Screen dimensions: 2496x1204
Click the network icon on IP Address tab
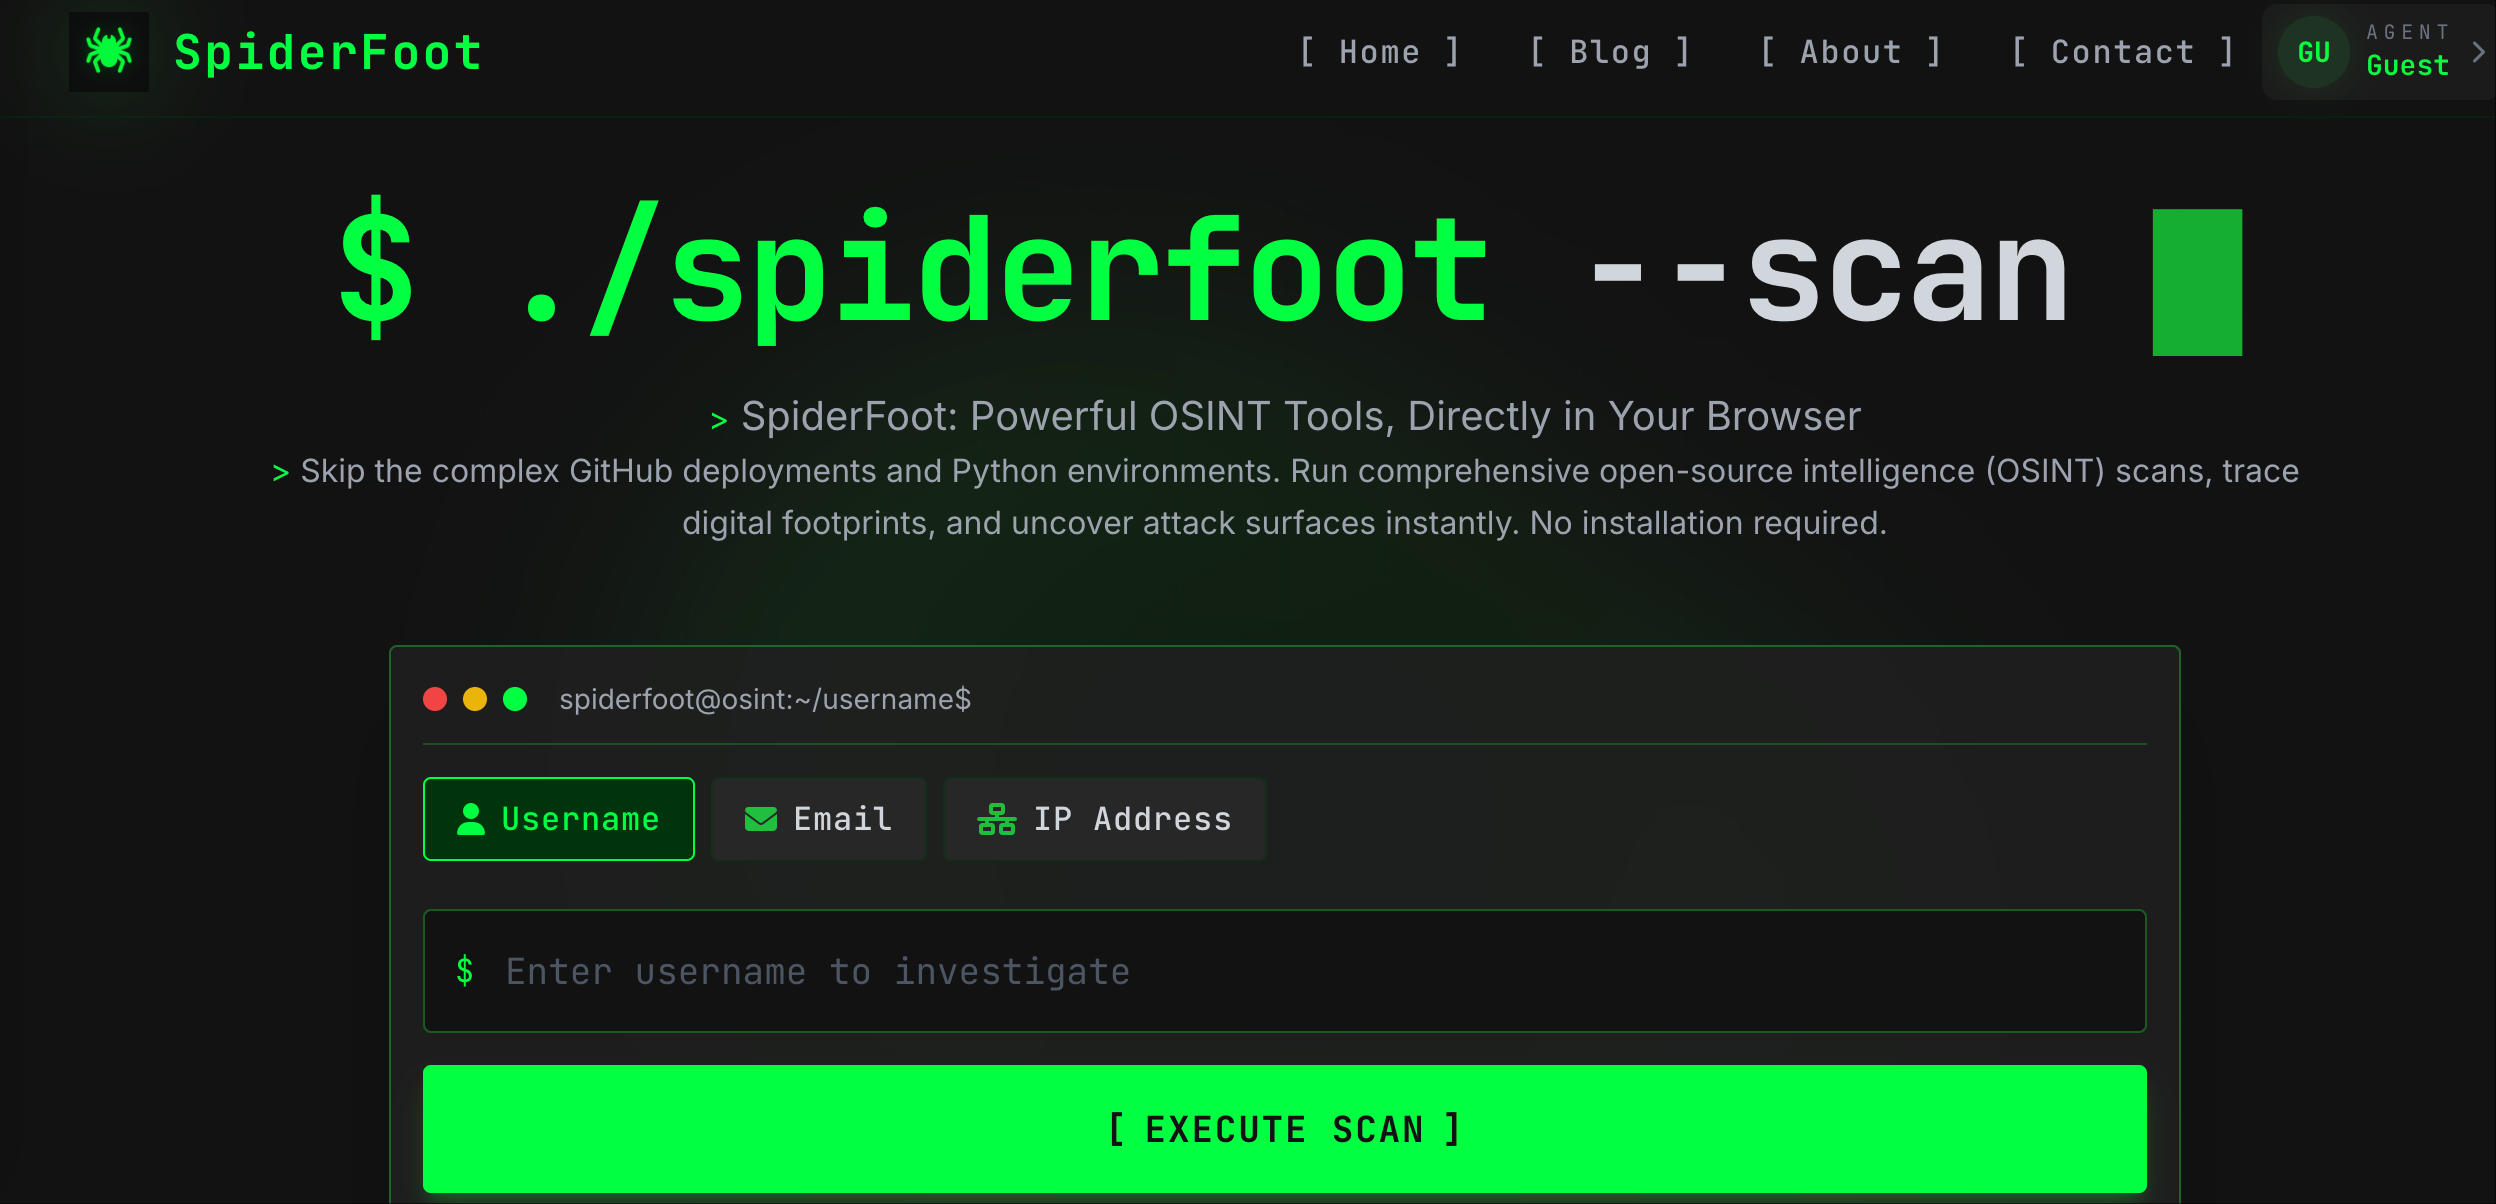997,819
